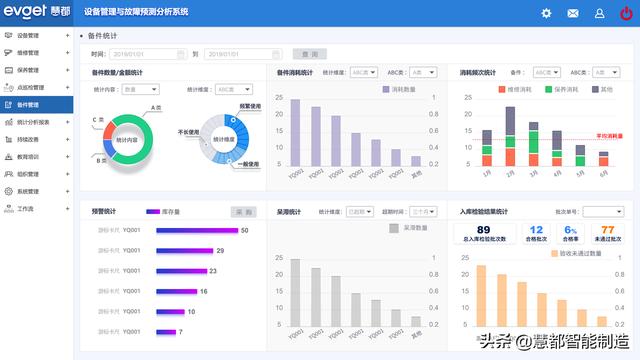Open the 统计内容 dropdown
The image size is (640, 360).
[140, 89]
